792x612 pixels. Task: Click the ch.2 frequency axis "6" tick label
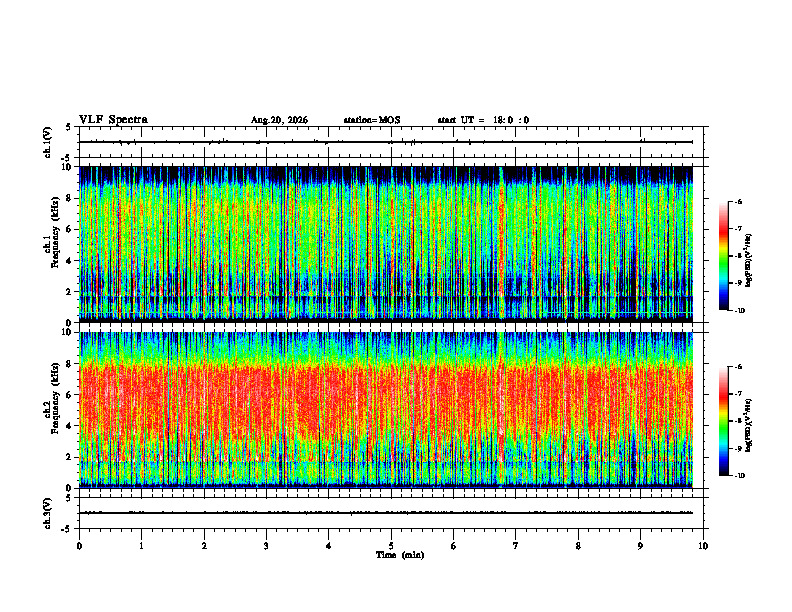70,395
